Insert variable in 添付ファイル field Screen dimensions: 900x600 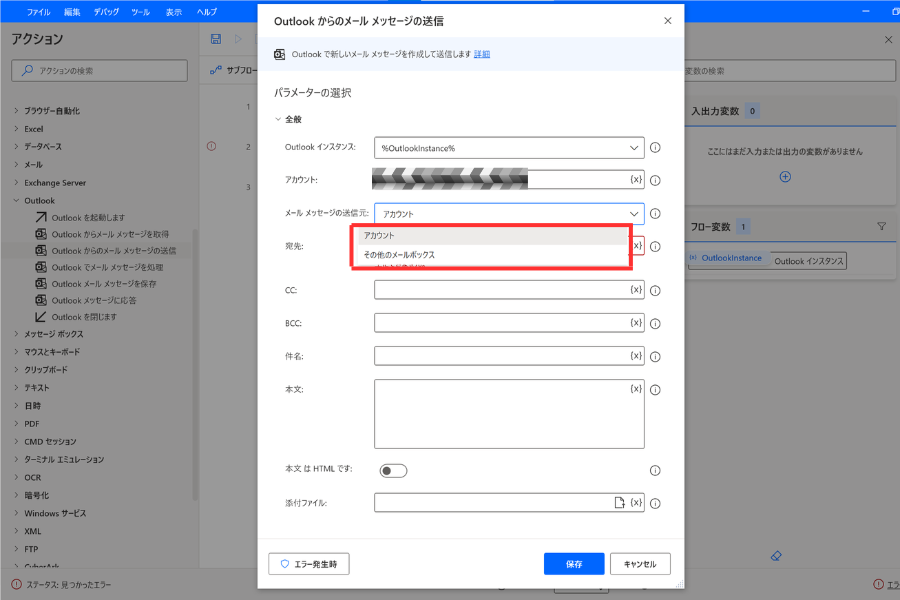636,502
